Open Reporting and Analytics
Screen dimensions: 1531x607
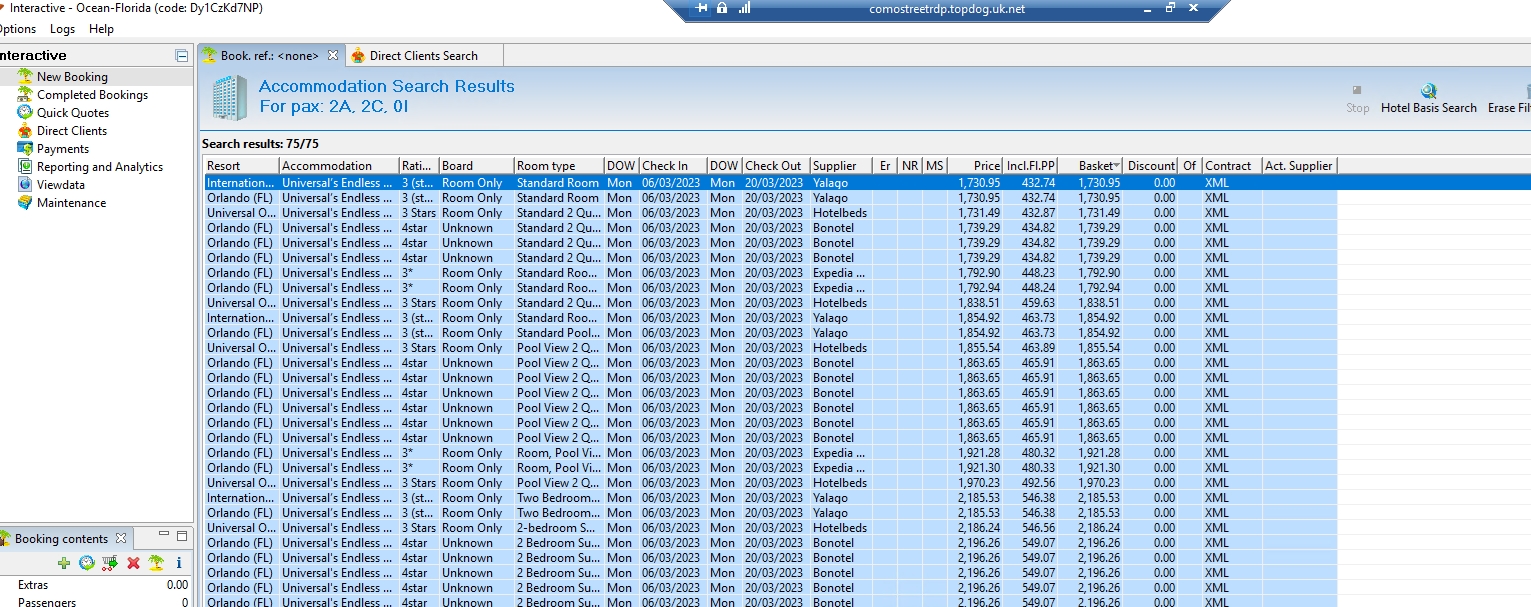(100, 167)
